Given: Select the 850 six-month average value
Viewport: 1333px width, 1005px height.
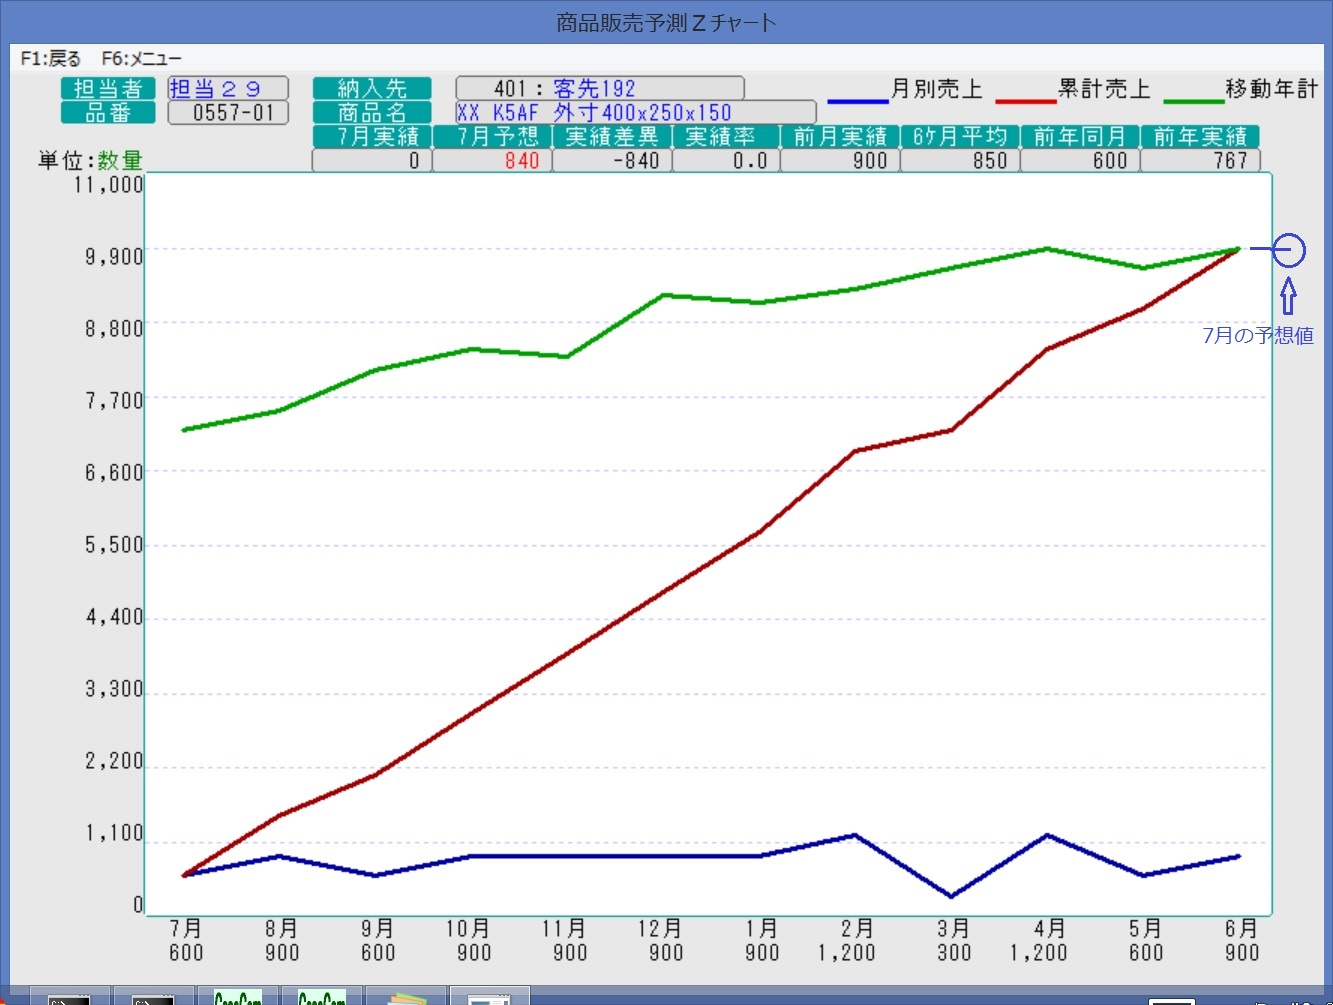Looking at the screenshot, I should coord(990,161).
